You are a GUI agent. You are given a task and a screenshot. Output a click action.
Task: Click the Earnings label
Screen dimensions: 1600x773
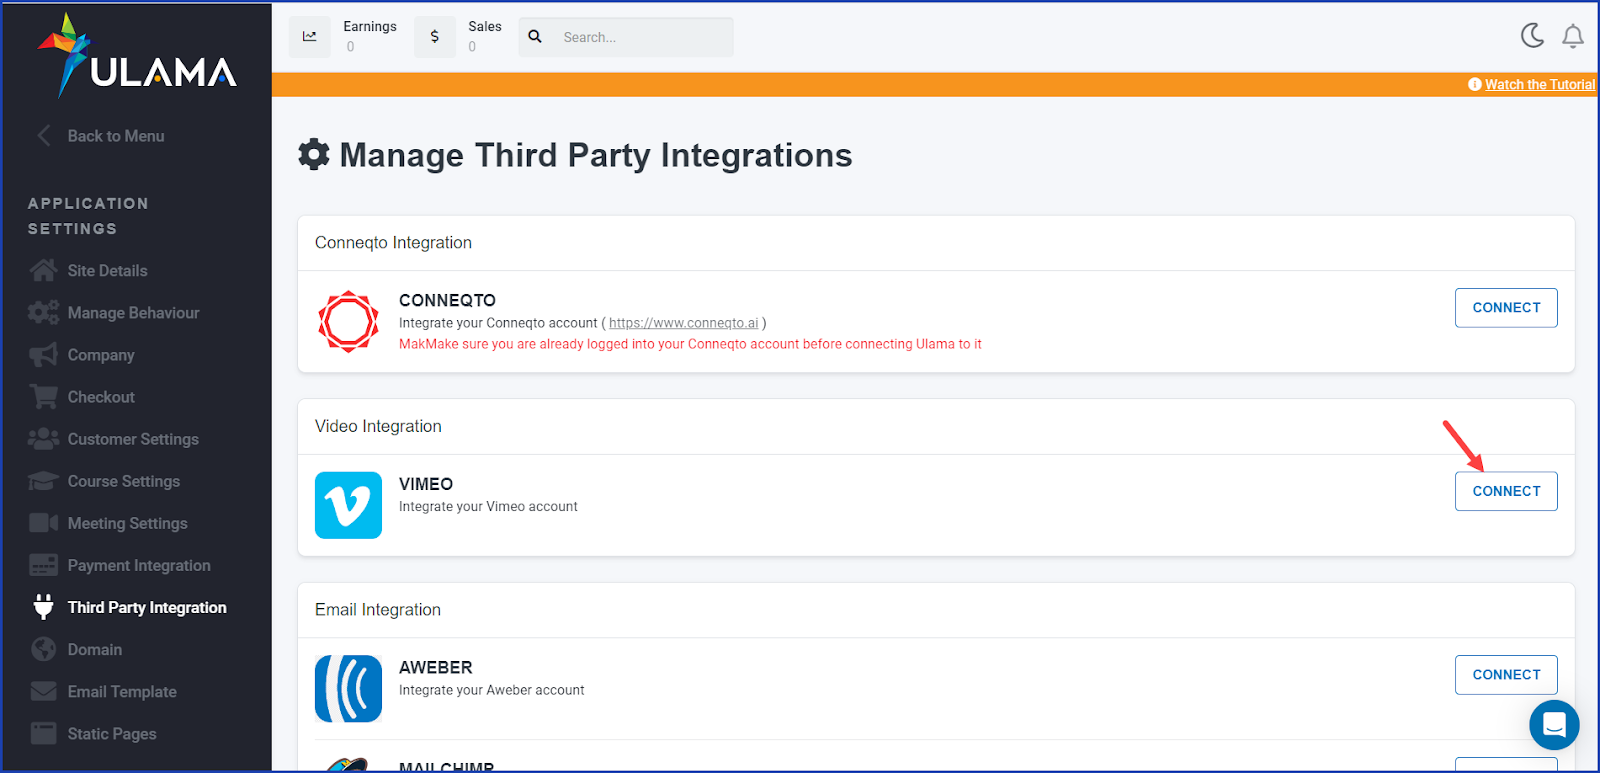pyautogui.click(x=370, y=26)
